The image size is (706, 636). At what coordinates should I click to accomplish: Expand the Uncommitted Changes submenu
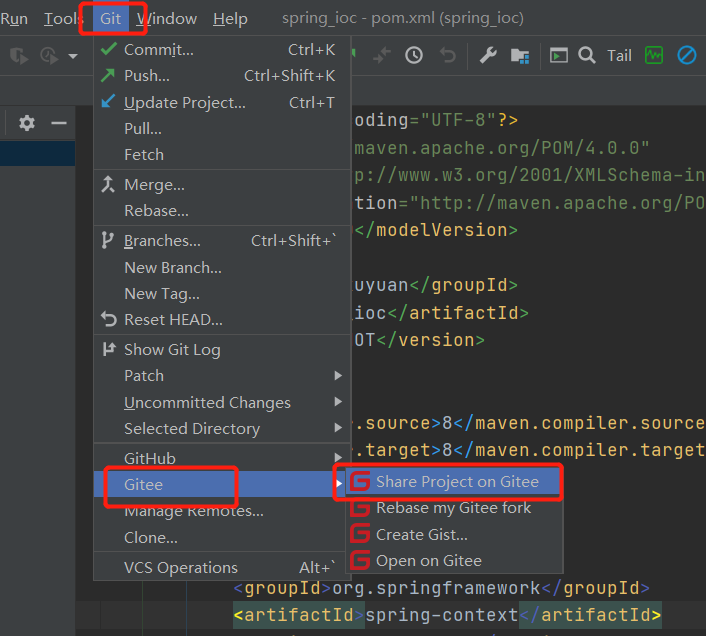222,402
